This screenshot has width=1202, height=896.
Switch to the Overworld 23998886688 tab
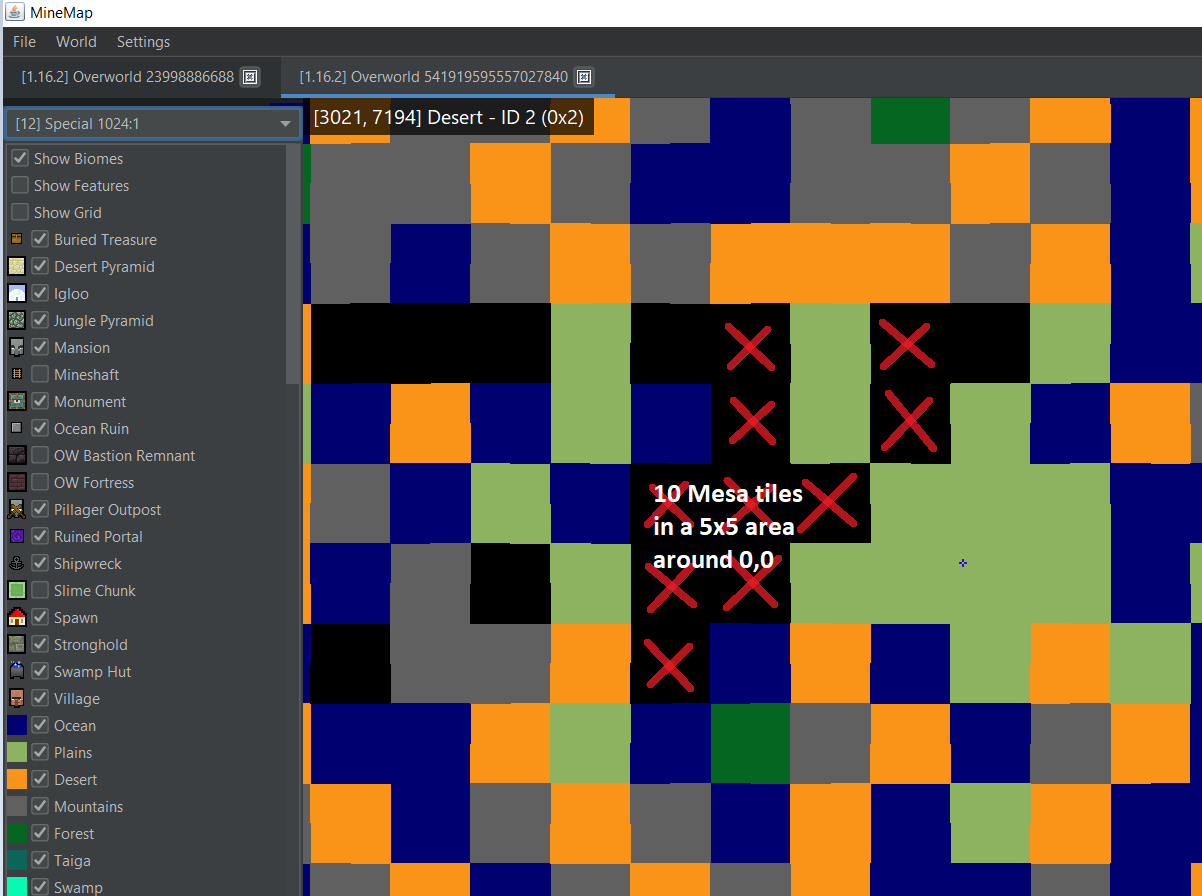click(130, 77)
